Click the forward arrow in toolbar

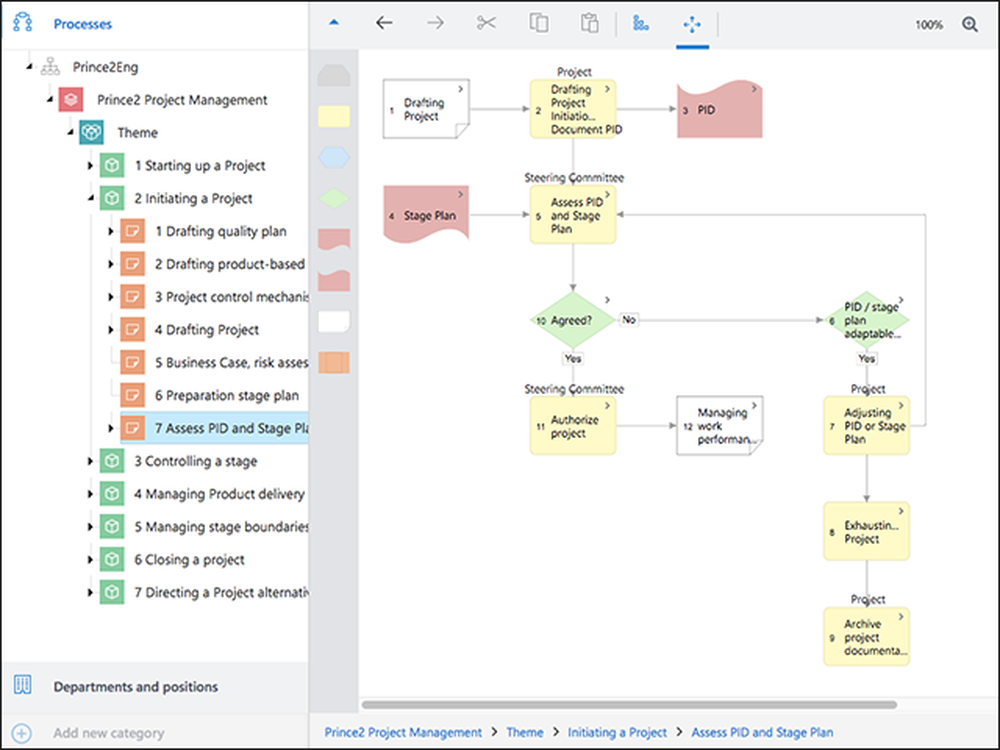tap(436, 24)
